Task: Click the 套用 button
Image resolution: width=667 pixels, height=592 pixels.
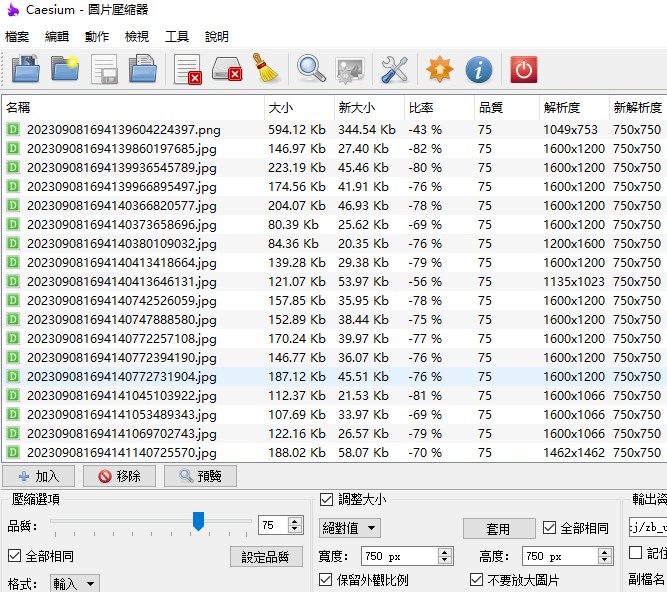Action: coord(497,529)
